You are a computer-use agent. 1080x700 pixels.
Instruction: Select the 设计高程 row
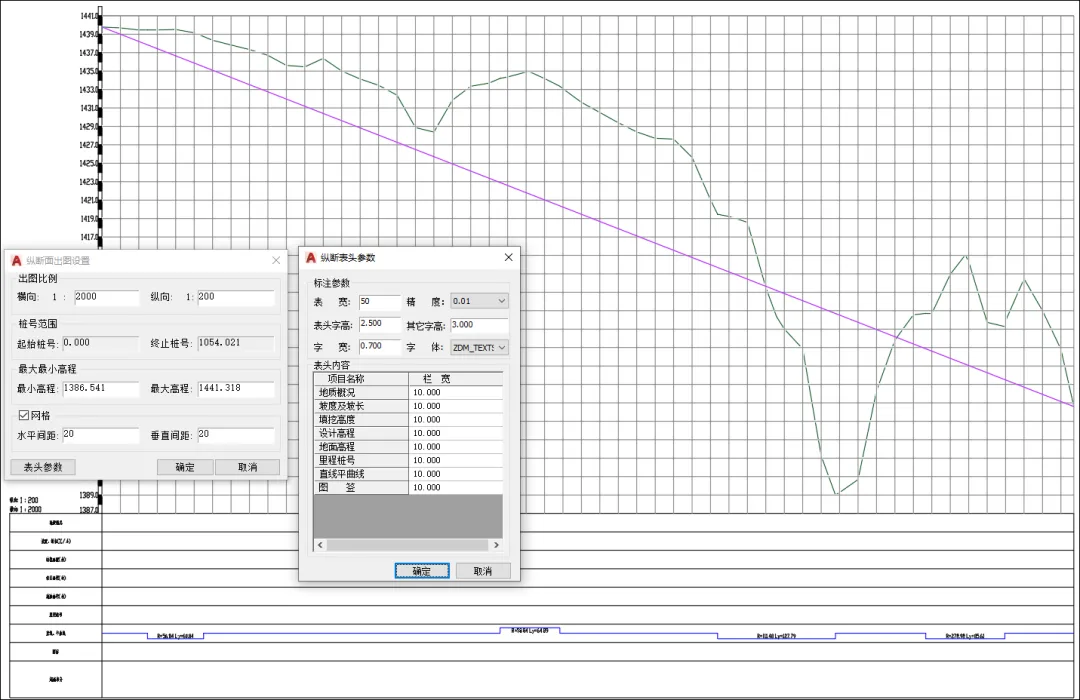coord(408,433)
